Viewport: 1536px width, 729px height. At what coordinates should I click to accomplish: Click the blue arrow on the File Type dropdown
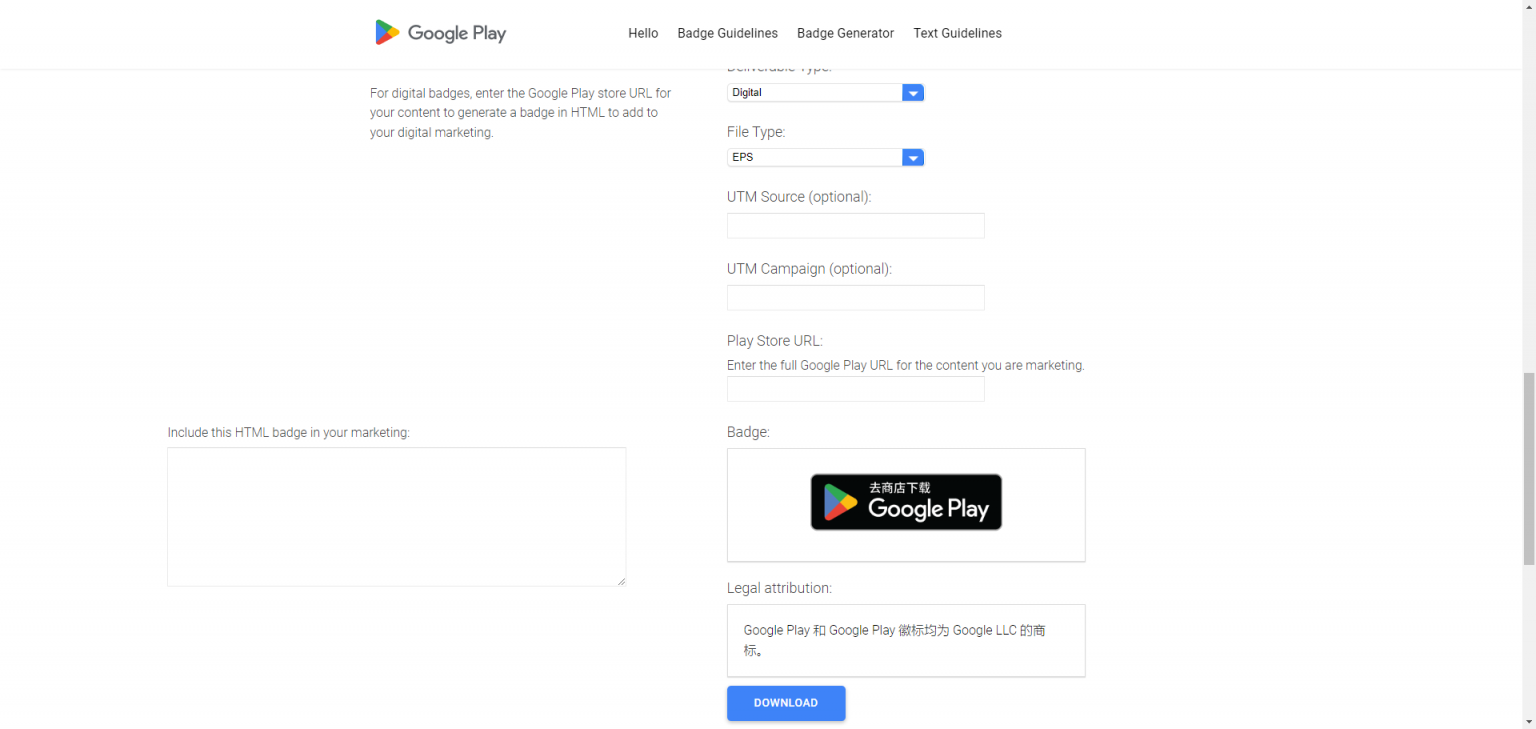click(912, 157)
